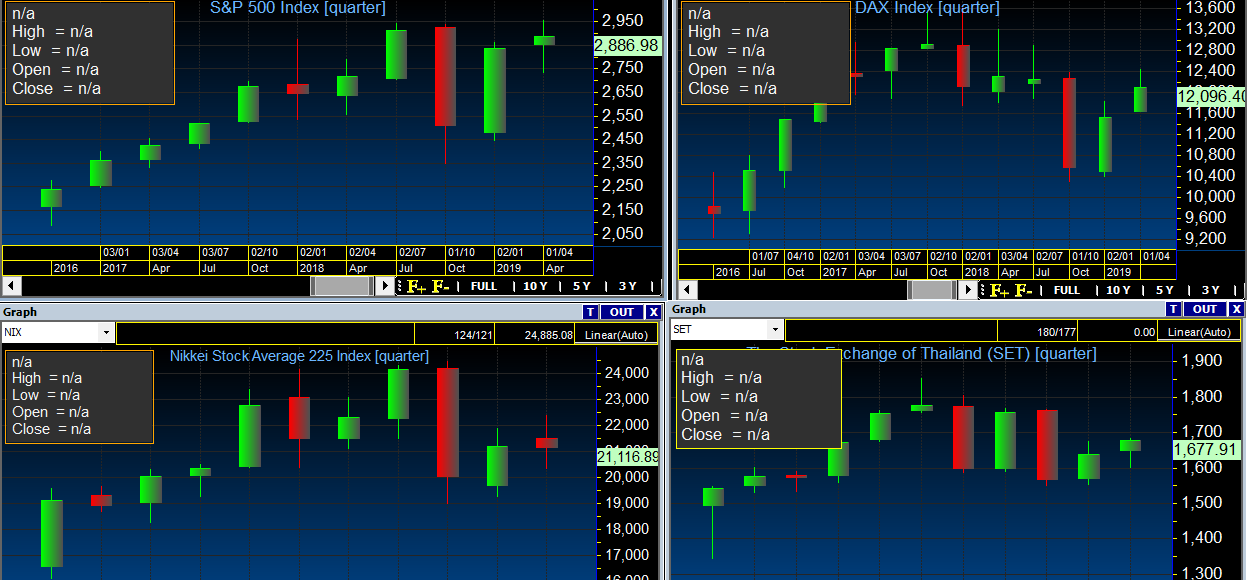Click the 2017 year cell on DAX time axis
This screenshot has width=1247, height=580.
tap(837, 272)
